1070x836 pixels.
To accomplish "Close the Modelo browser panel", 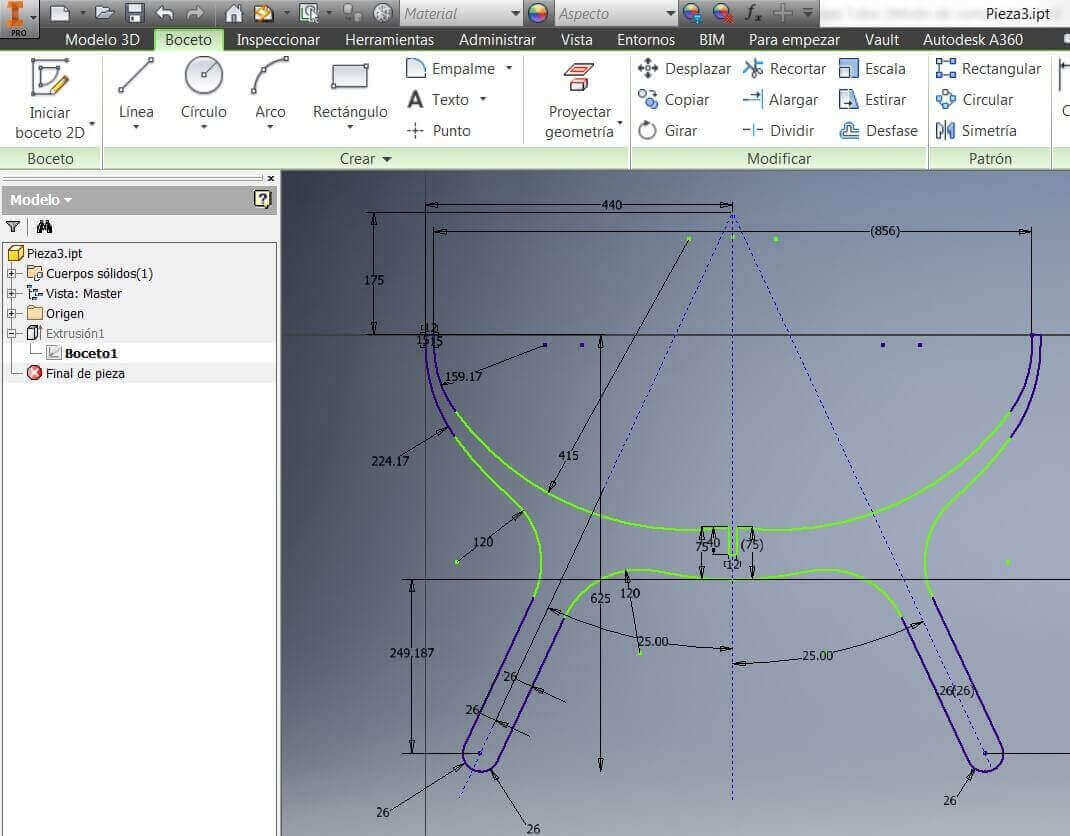I will 271,178.
